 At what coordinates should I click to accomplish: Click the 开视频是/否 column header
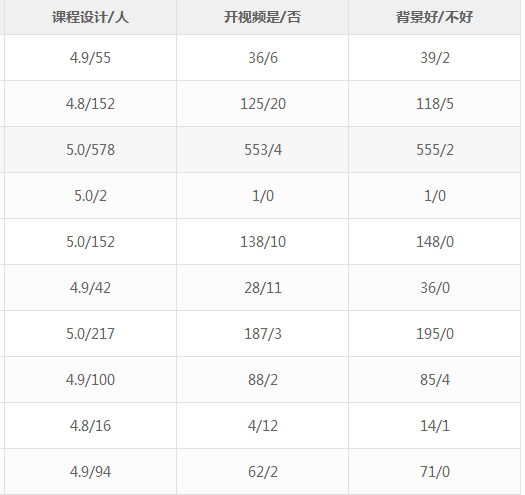pos(262,17)
